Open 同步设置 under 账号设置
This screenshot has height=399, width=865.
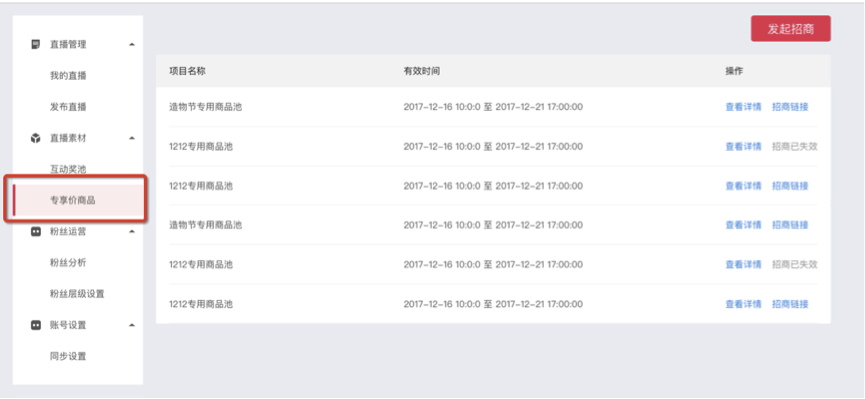tap(68, 357)
